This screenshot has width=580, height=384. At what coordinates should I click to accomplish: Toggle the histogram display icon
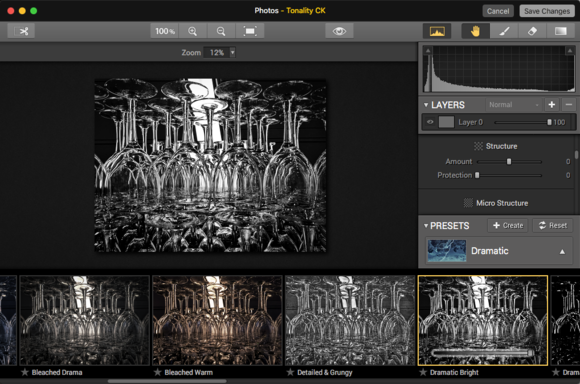(x=437, y=31)
